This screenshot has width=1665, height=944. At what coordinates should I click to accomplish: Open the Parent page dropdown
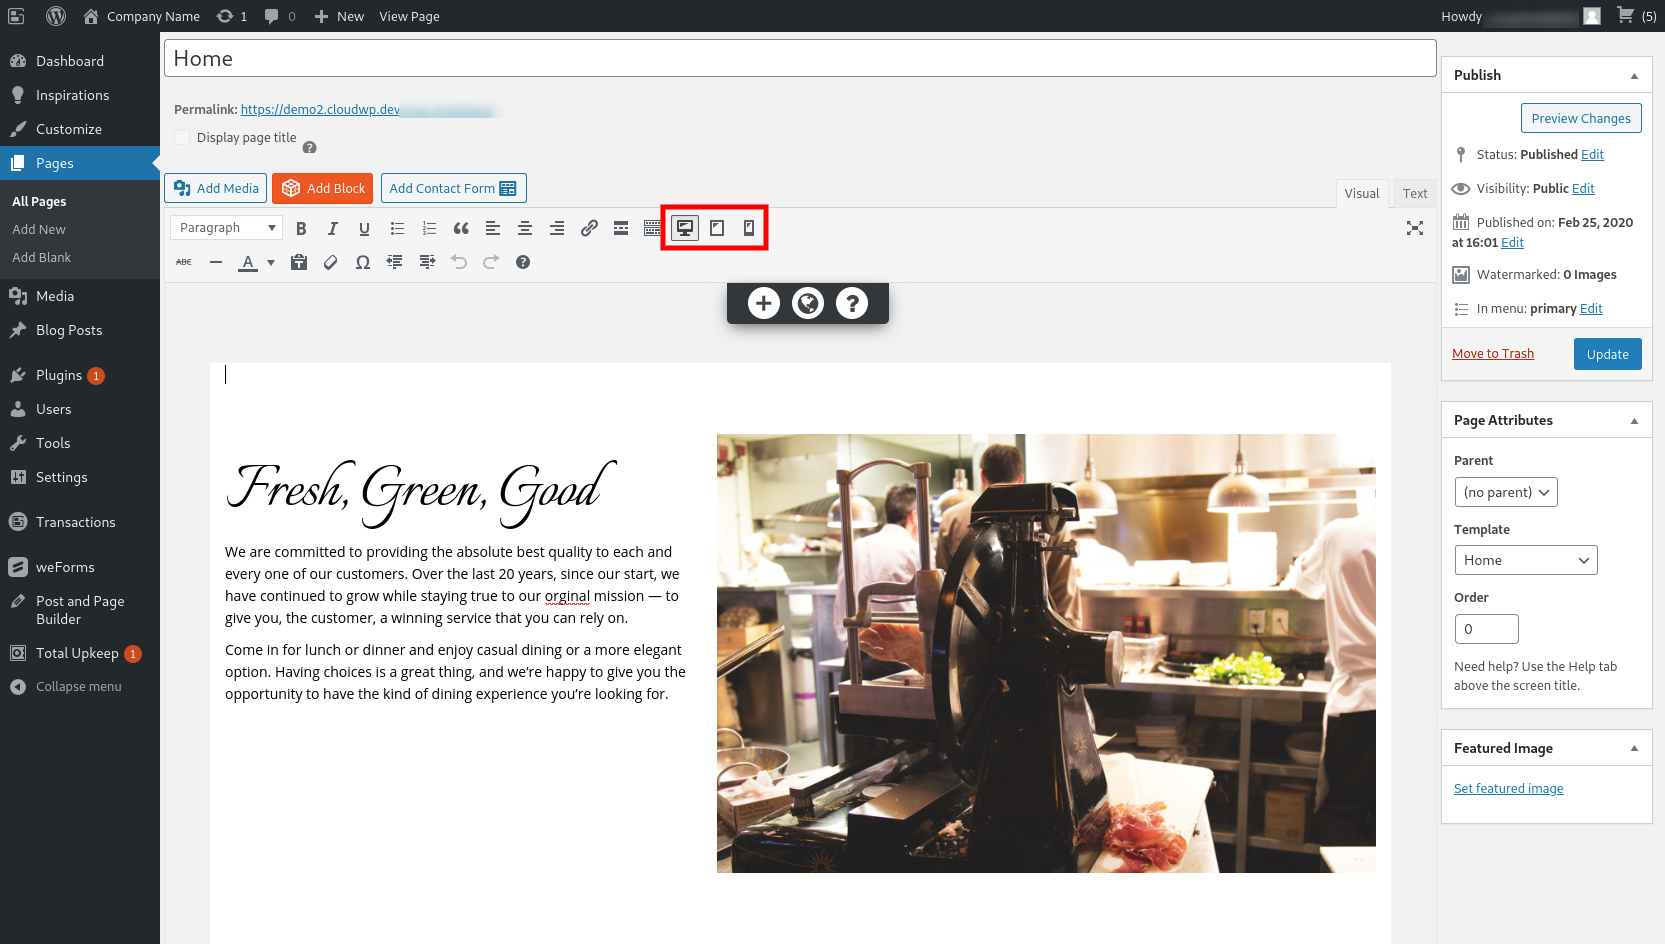(1505, 492)
